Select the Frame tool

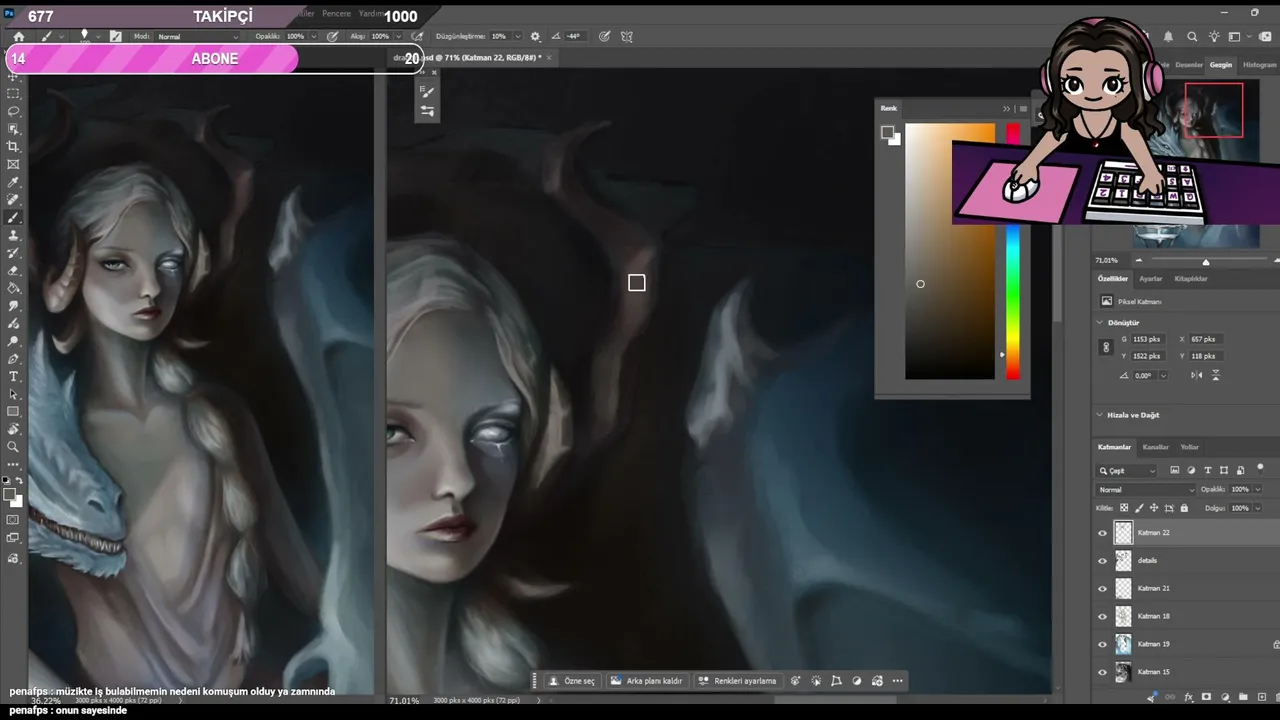click(x=13, y=164)
